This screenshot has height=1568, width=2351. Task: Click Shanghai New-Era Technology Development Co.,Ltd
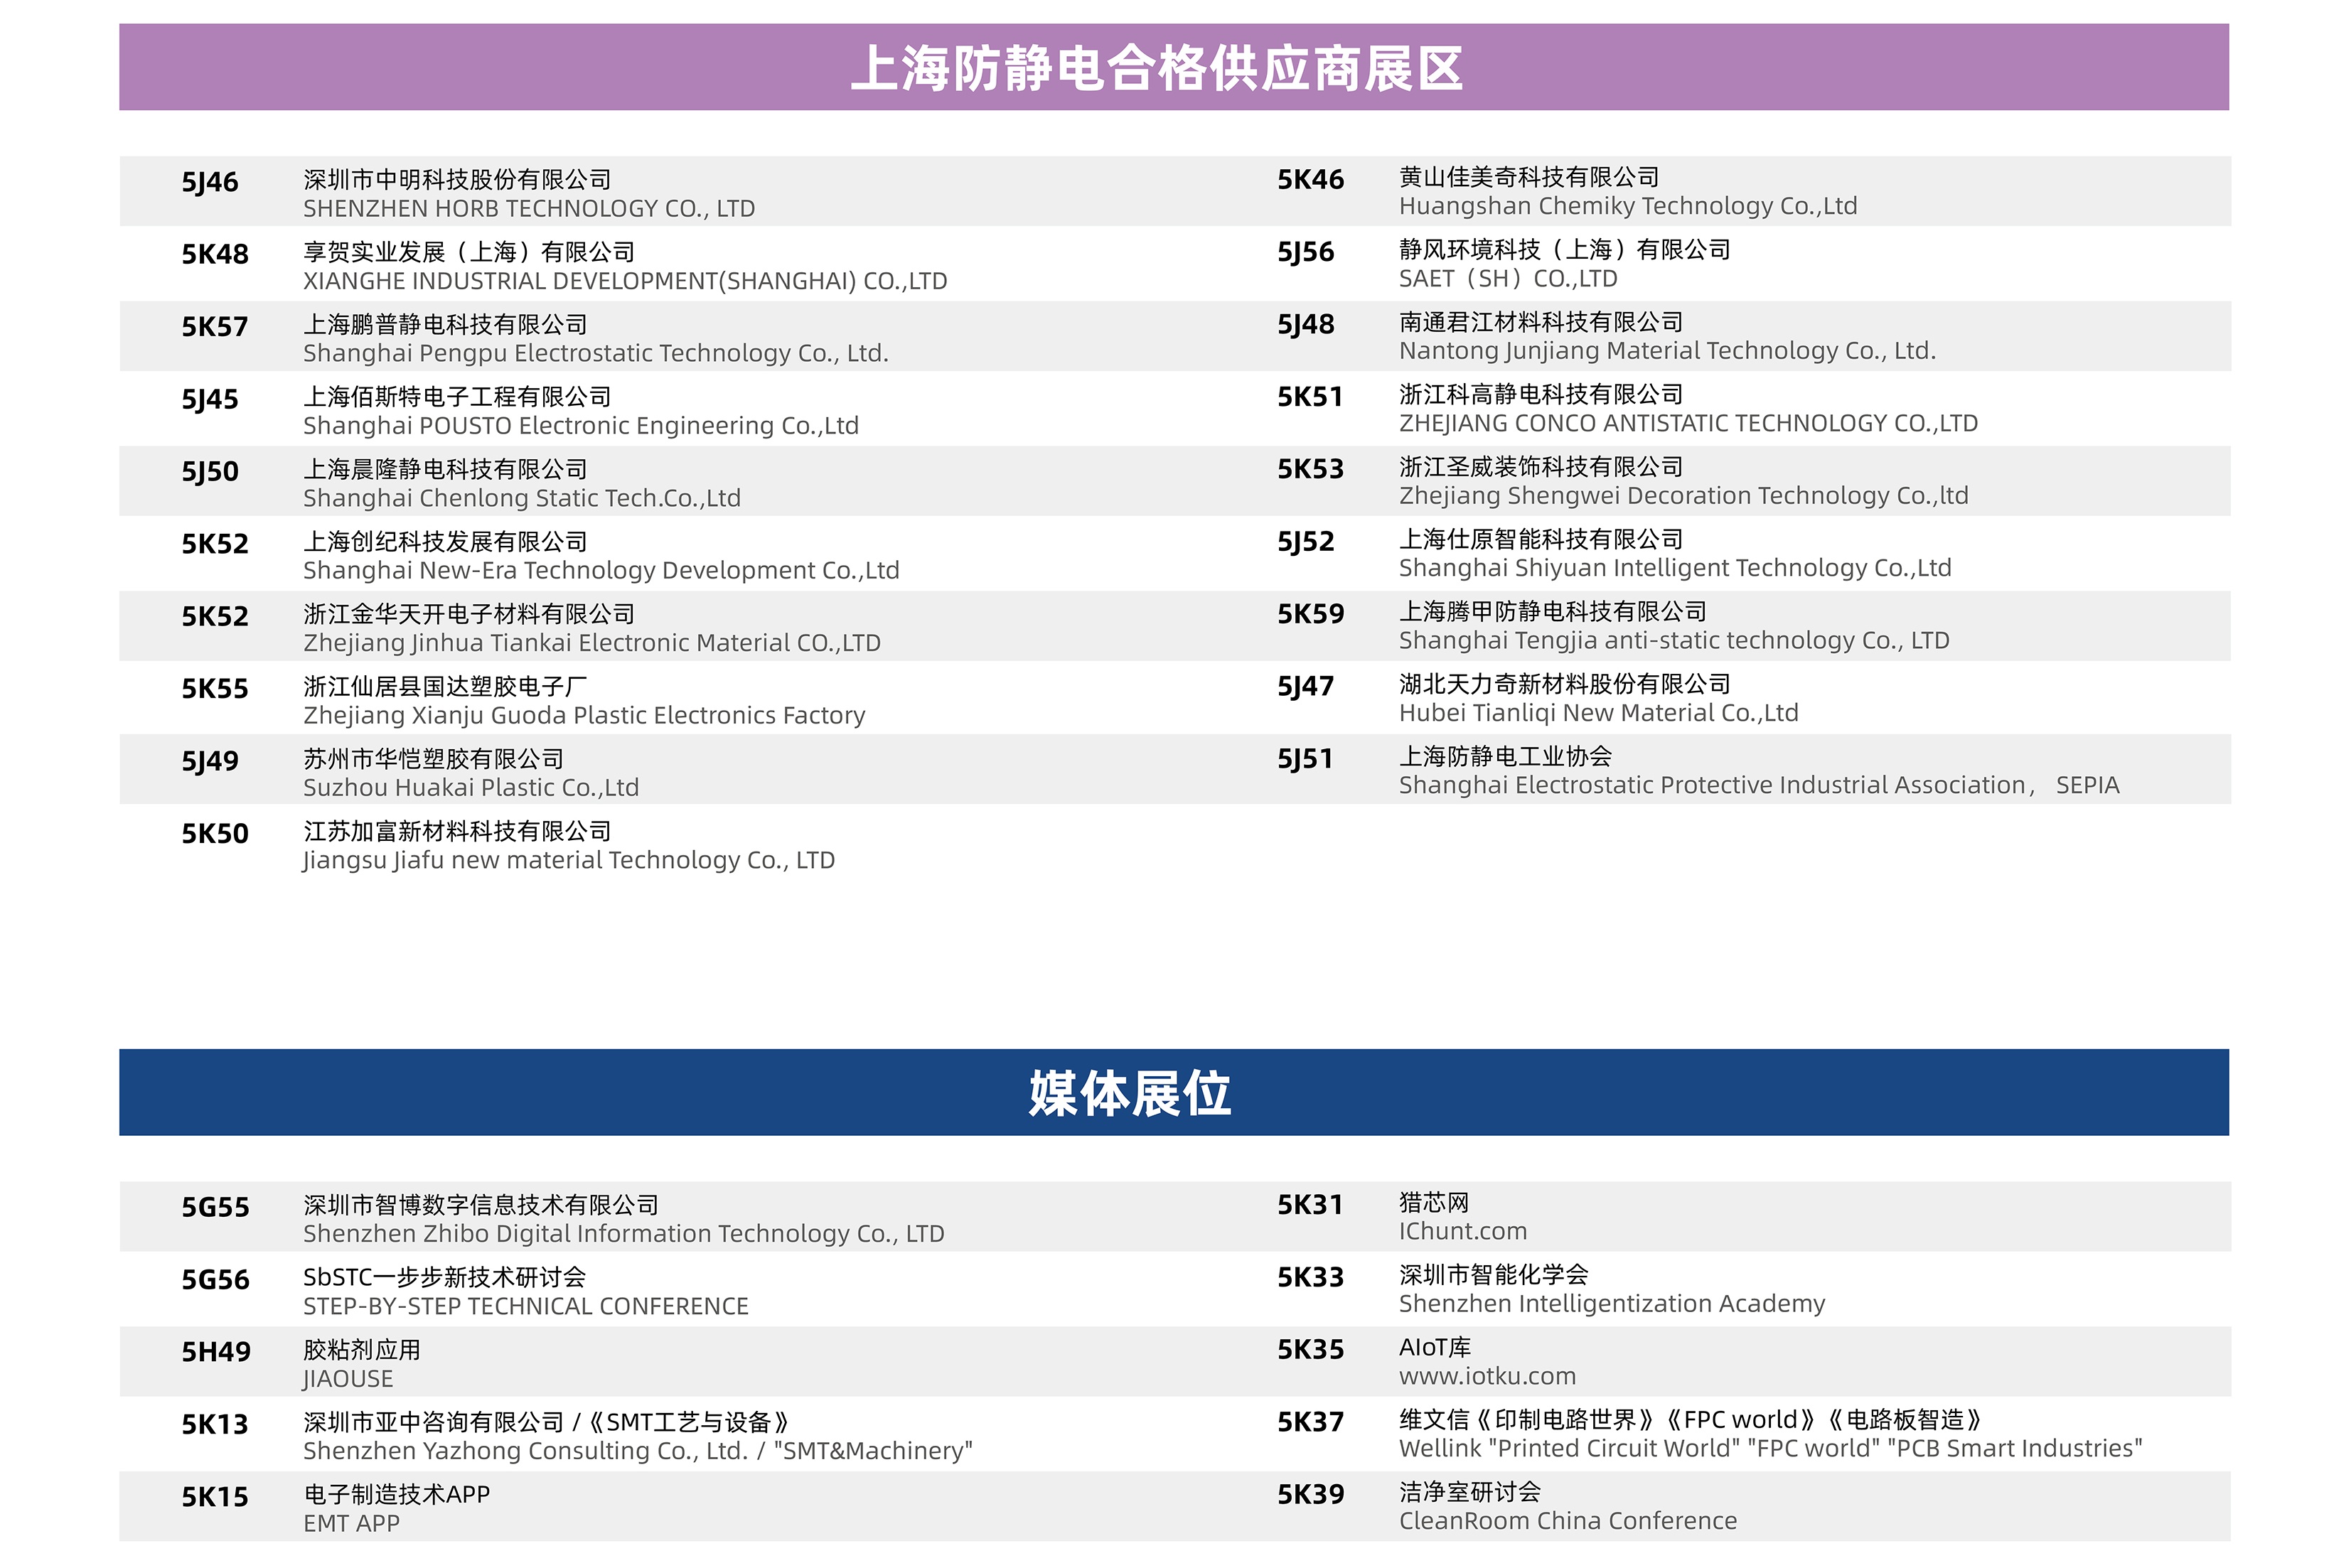point(601,570)
